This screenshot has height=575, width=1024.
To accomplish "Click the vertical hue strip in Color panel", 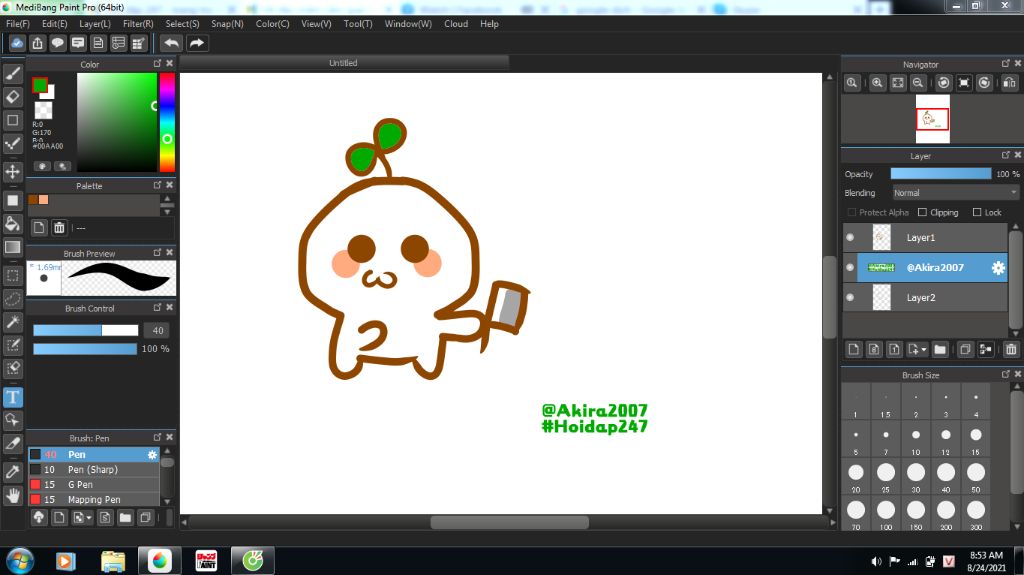I will click(x=167, y=122).
